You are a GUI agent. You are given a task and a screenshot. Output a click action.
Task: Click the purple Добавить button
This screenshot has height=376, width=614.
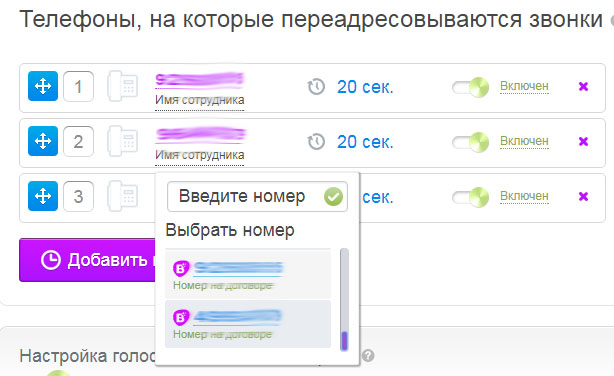88,260
